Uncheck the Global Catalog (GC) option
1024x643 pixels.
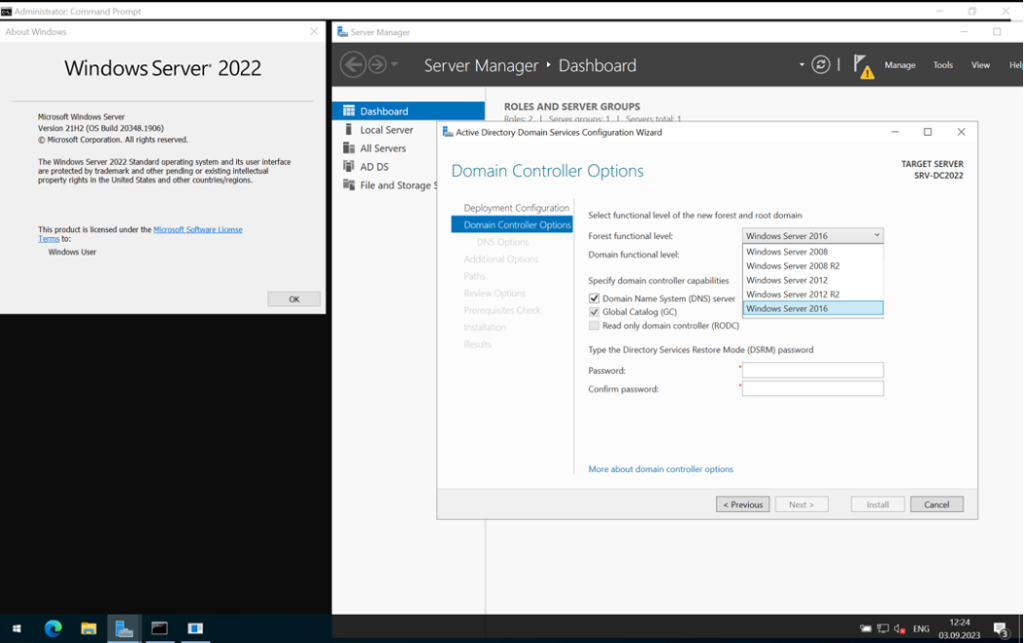pyautogui.click(x=591, y=311)
